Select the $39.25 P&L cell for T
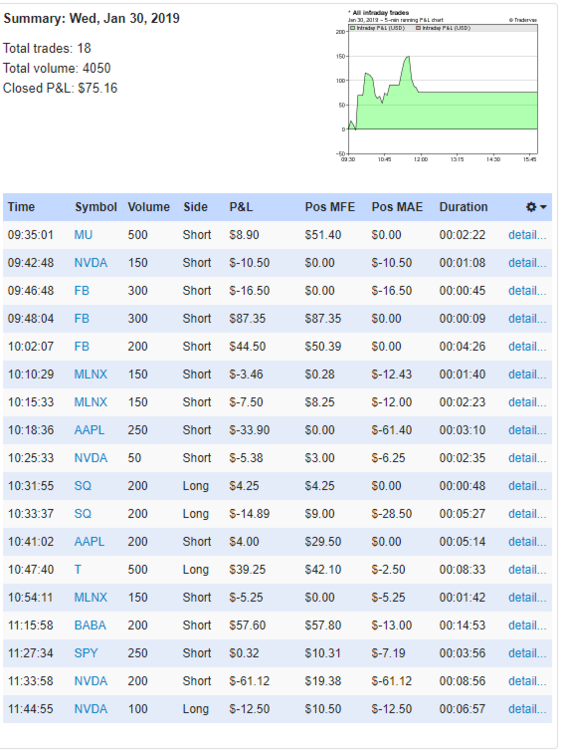Image resolution: width=563 pixels, height=750 pixels. click(247, 570)
